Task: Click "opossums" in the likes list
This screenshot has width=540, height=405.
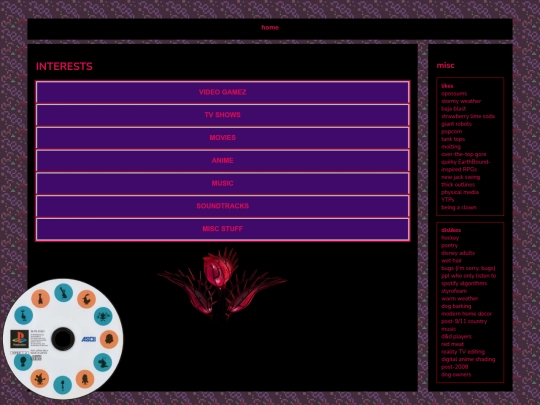Action: 454,93
